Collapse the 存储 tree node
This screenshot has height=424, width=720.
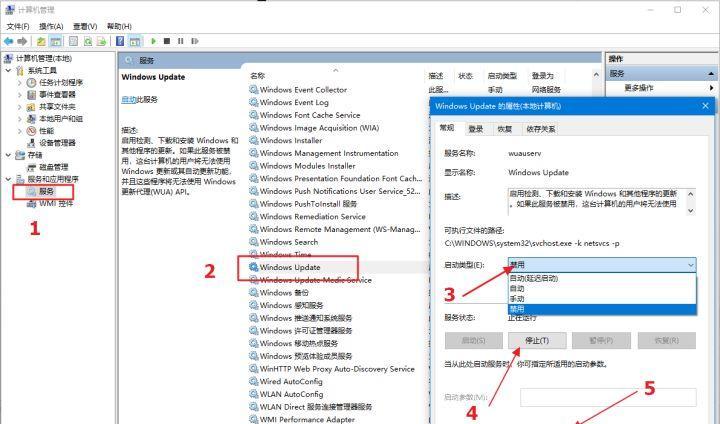pos(8,155)
